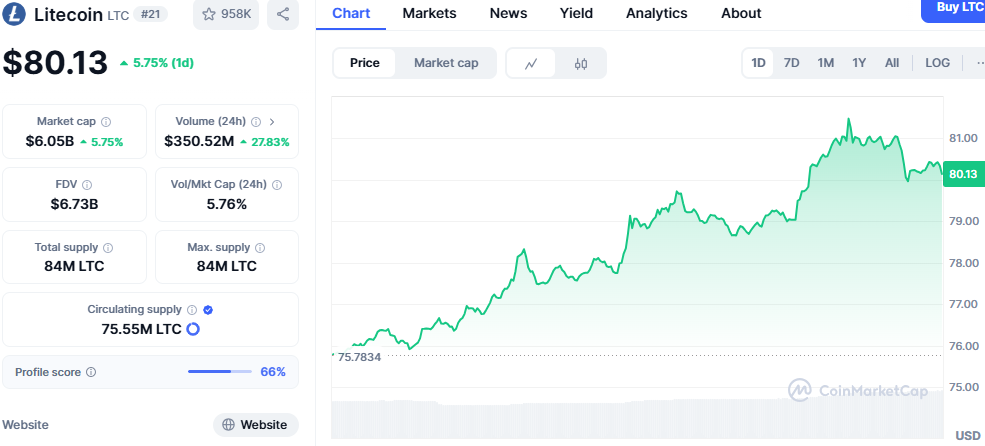
Task: Click the Profile score progress bar
Action: [220, 372]
